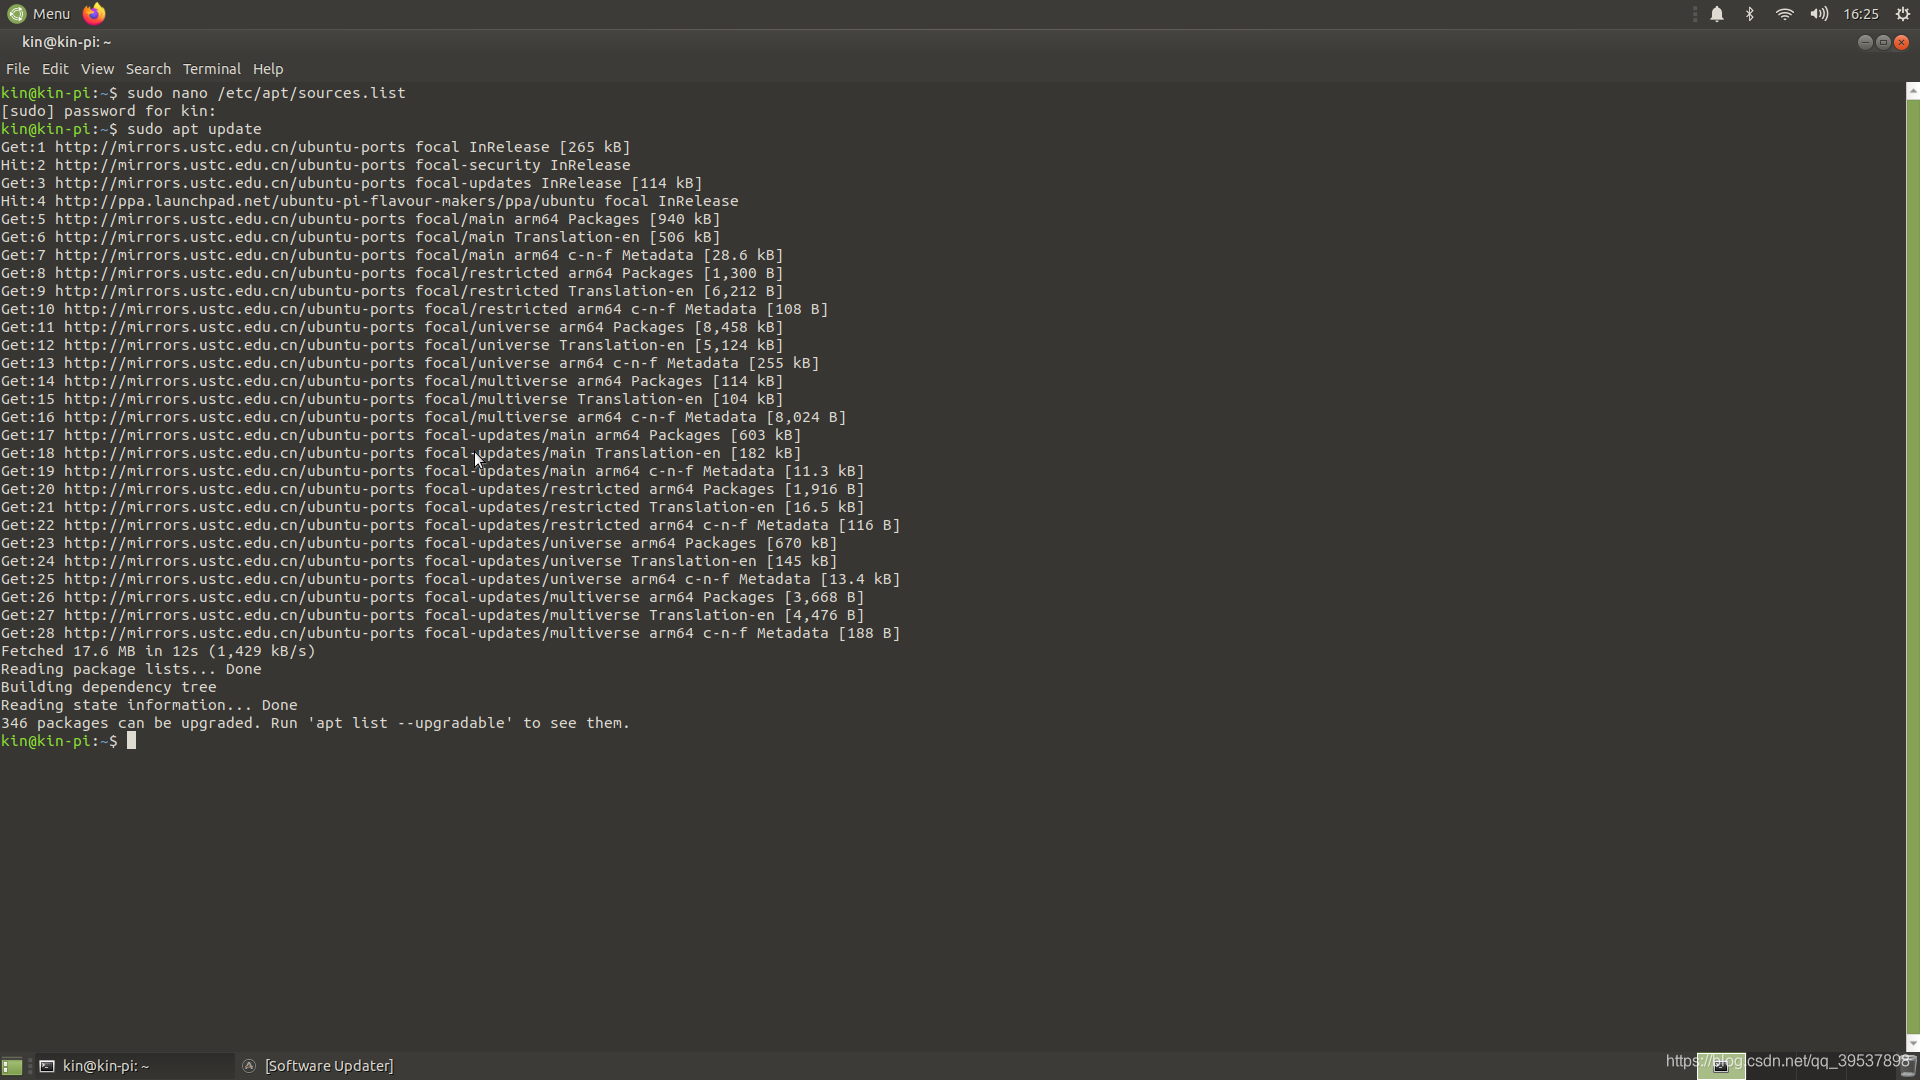Viewport: 1920px width, 1080px height.
Task: Restore the Software Updater window from taskbar
Action: coord(328,1066)
